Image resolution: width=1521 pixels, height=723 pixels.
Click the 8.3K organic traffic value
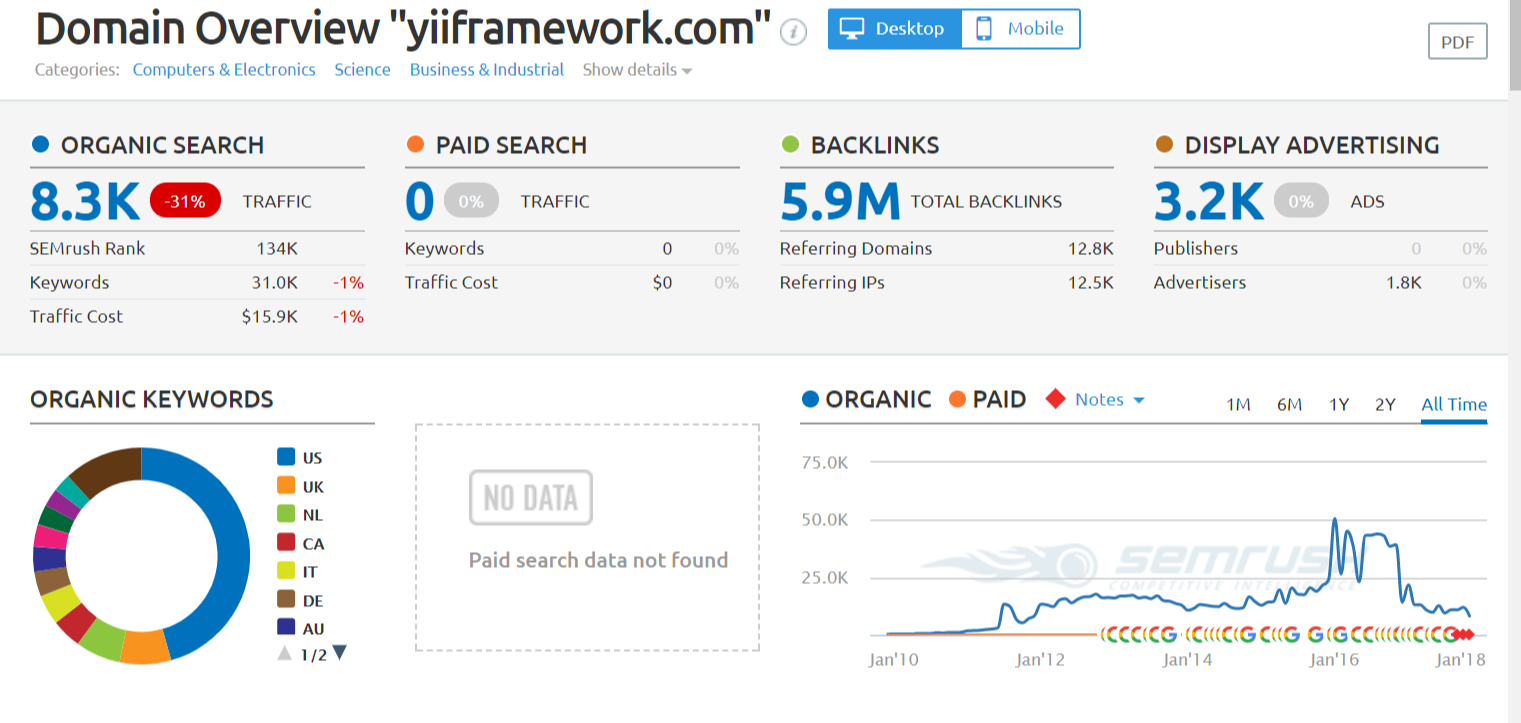pyautogui.click(x=85, y=202)
